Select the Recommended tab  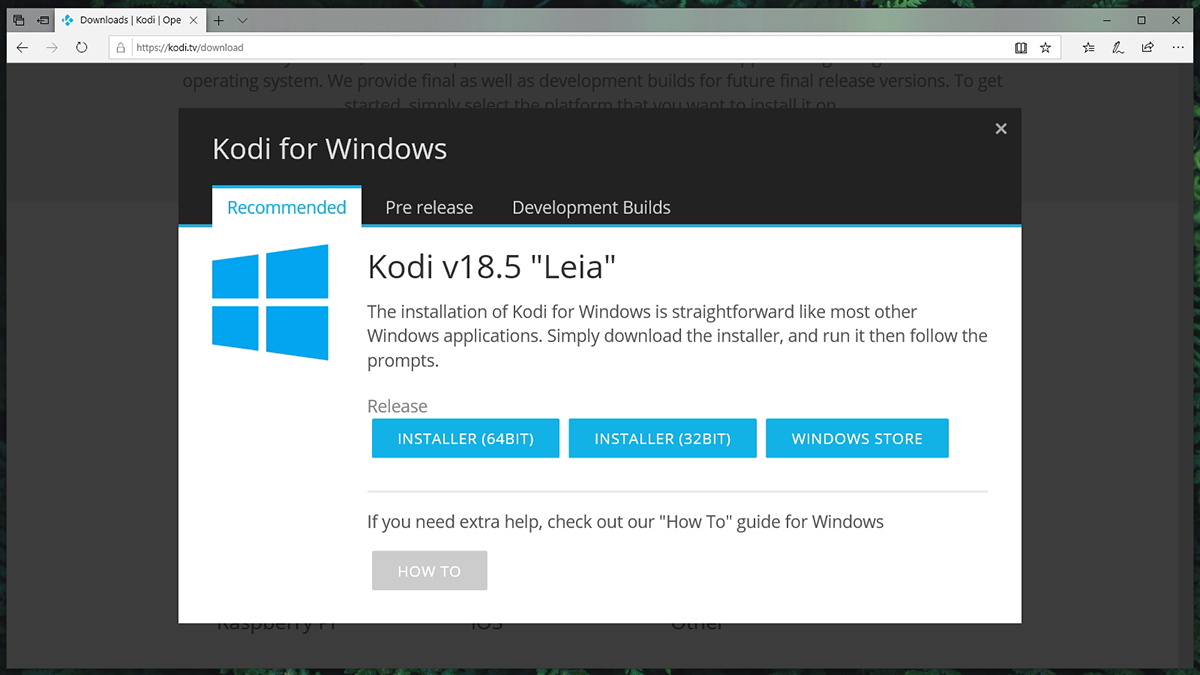[286, 207]
